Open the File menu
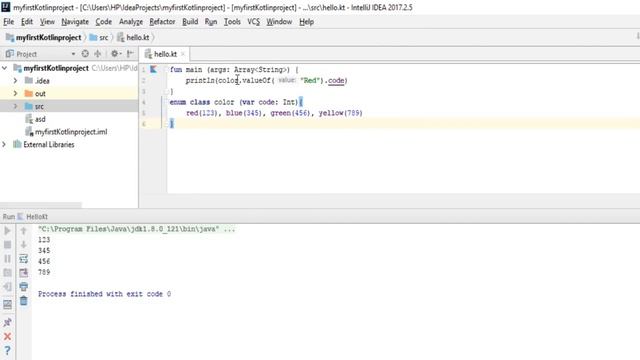This screenshot has width=640, height=360. pyautogui.click(x=9, y=22)
